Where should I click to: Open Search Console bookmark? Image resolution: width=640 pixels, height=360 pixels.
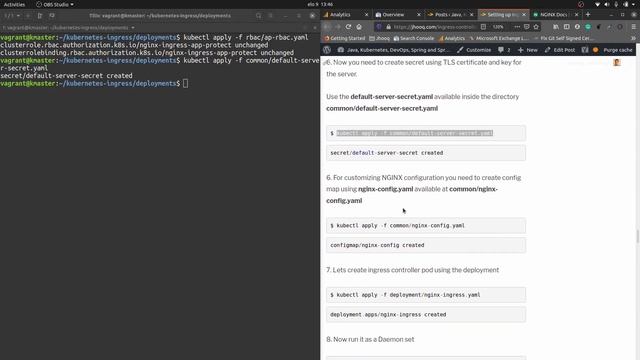click(413, 38)
